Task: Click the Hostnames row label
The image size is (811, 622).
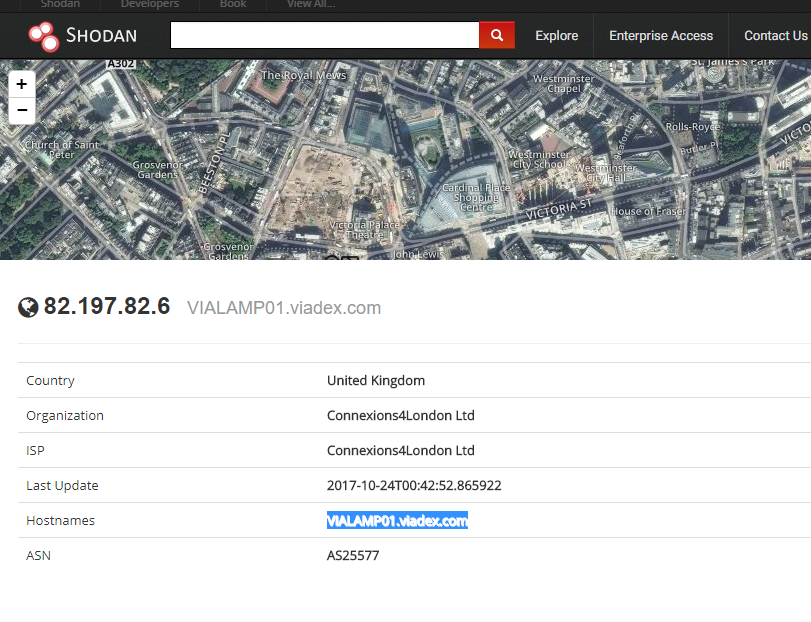Action: [61, 521]
